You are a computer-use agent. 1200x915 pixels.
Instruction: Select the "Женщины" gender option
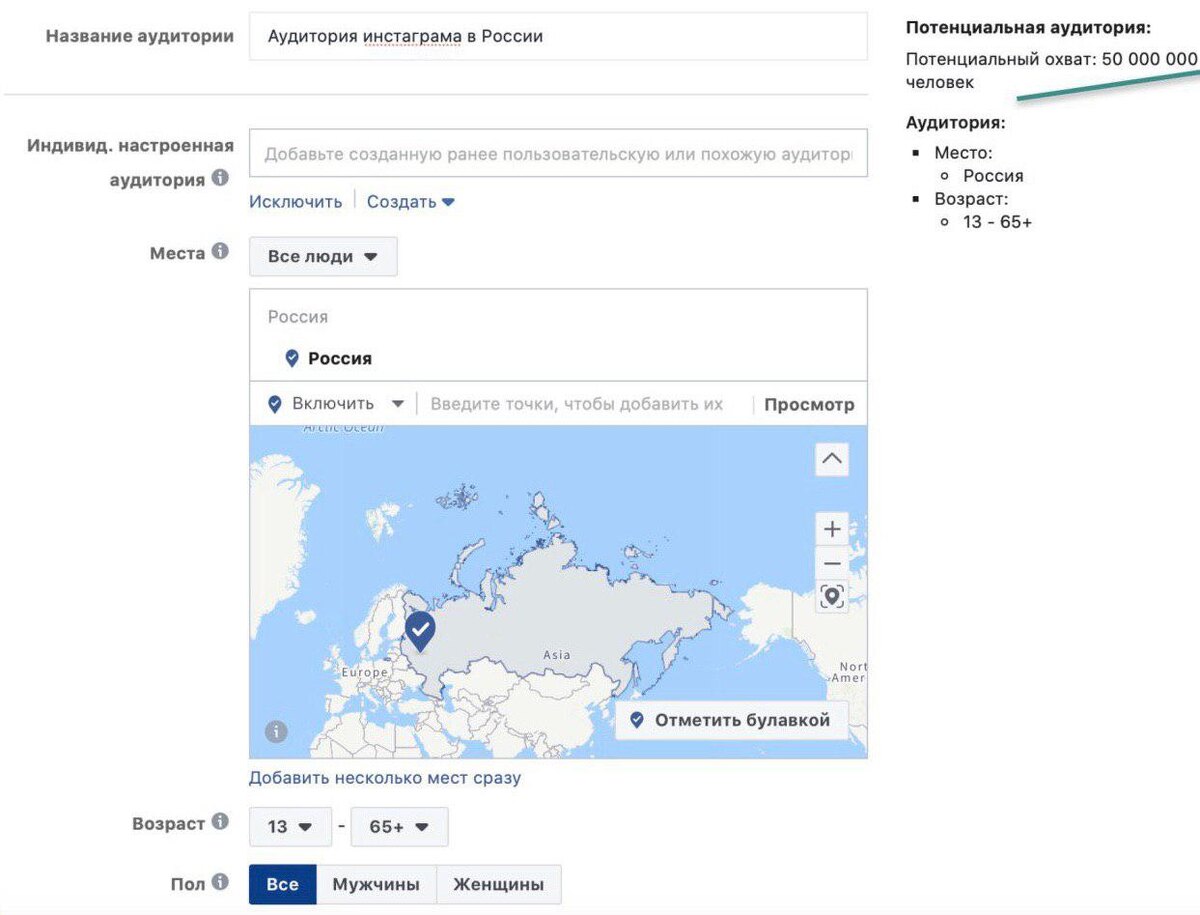coord(499,884)
